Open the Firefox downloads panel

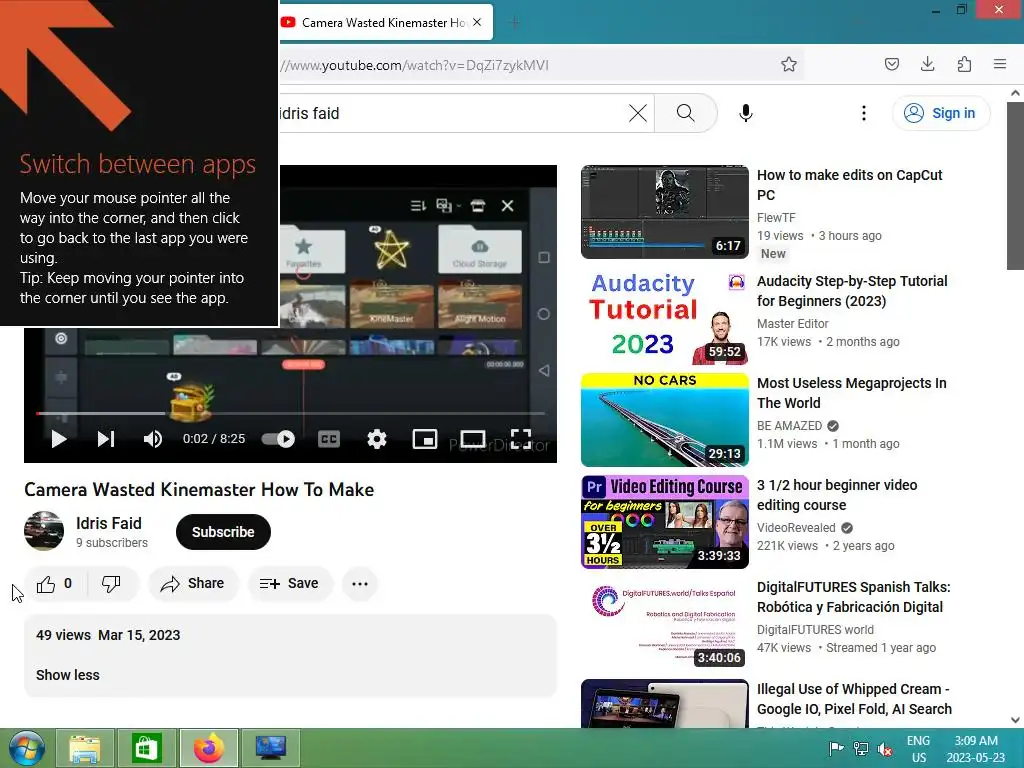pos(928,64)
